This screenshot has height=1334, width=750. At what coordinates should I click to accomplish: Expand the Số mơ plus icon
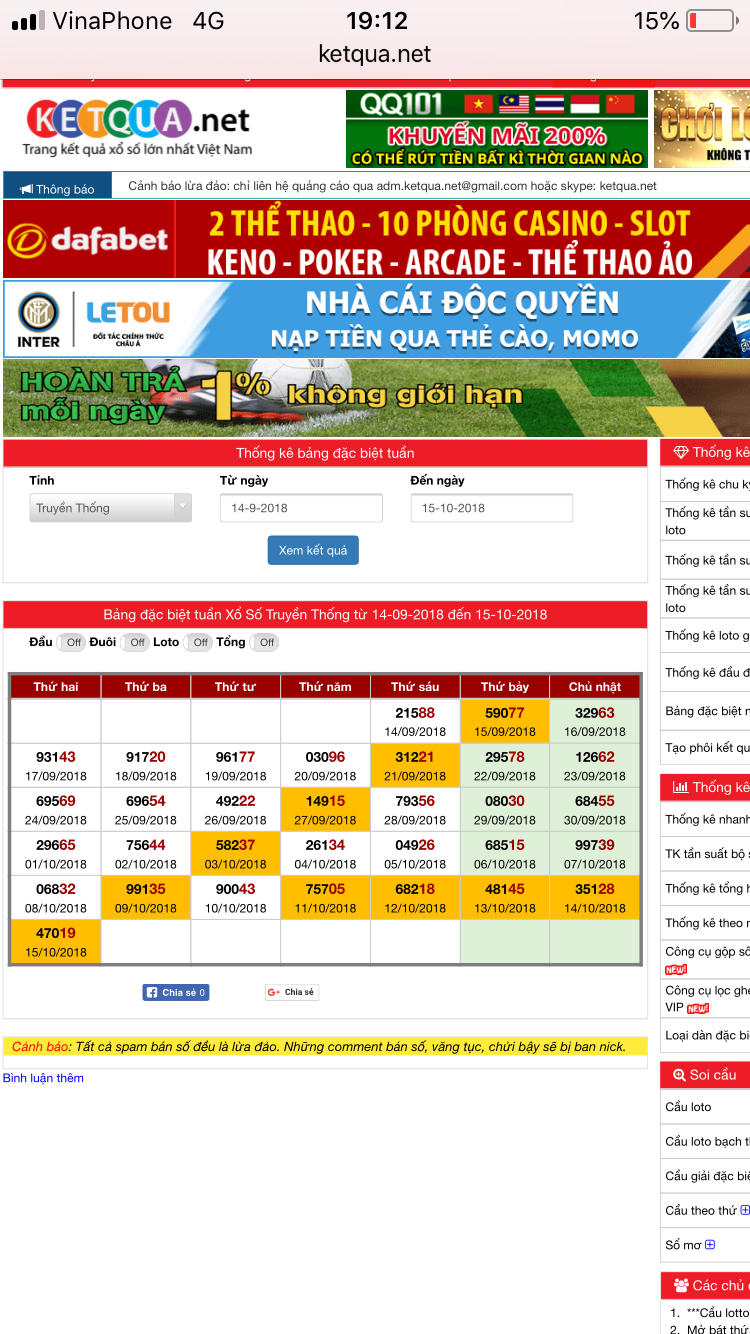[710, 1245]
